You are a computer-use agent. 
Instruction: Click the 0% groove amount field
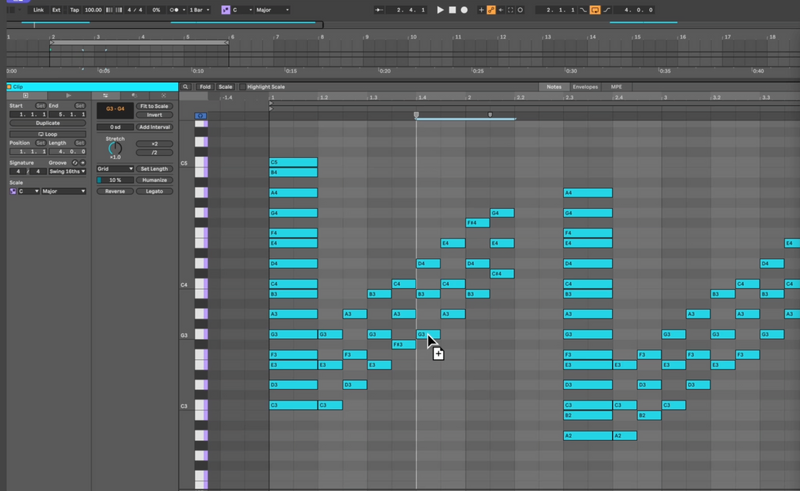156,10
